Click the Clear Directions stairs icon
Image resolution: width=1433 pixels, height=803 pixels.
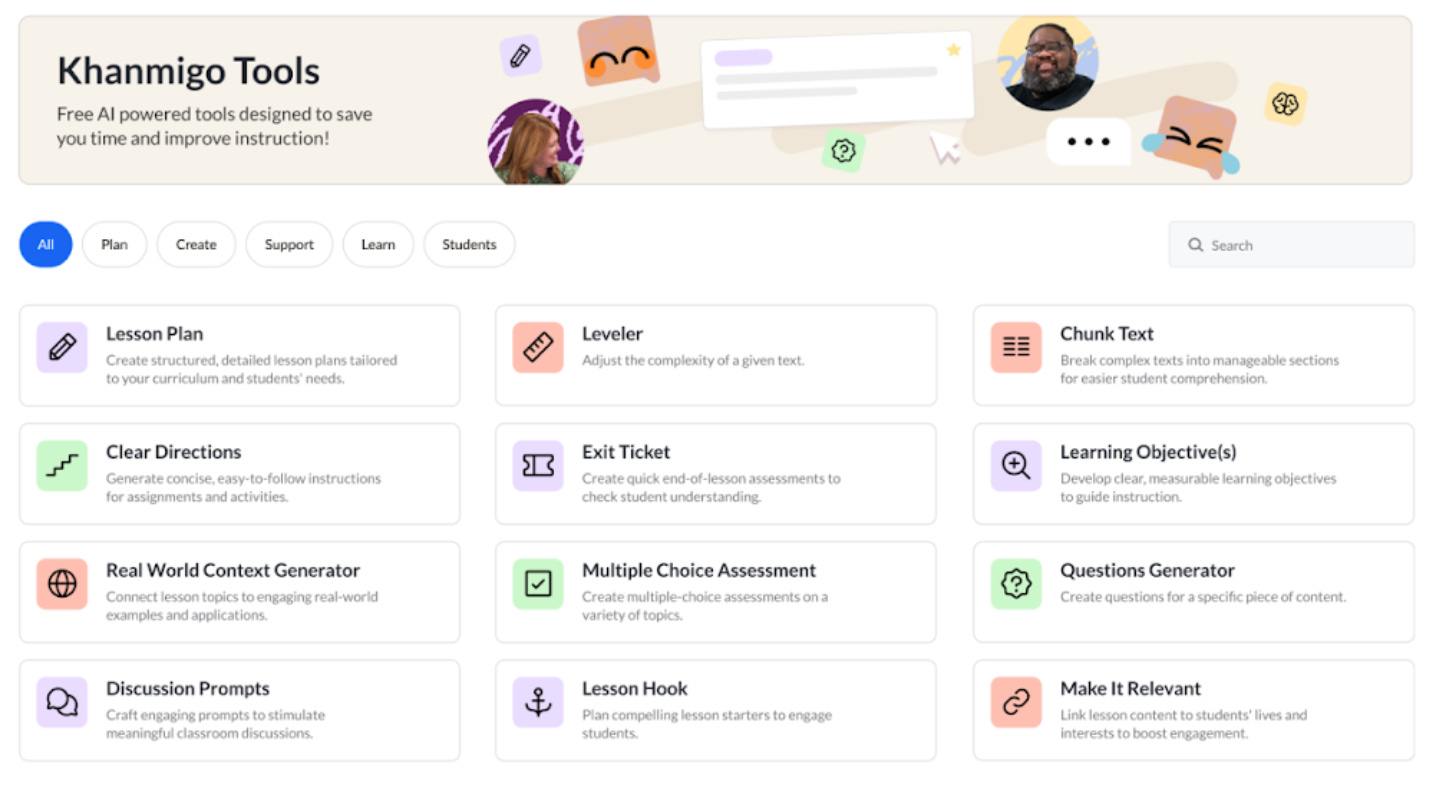tap(62, 466)
